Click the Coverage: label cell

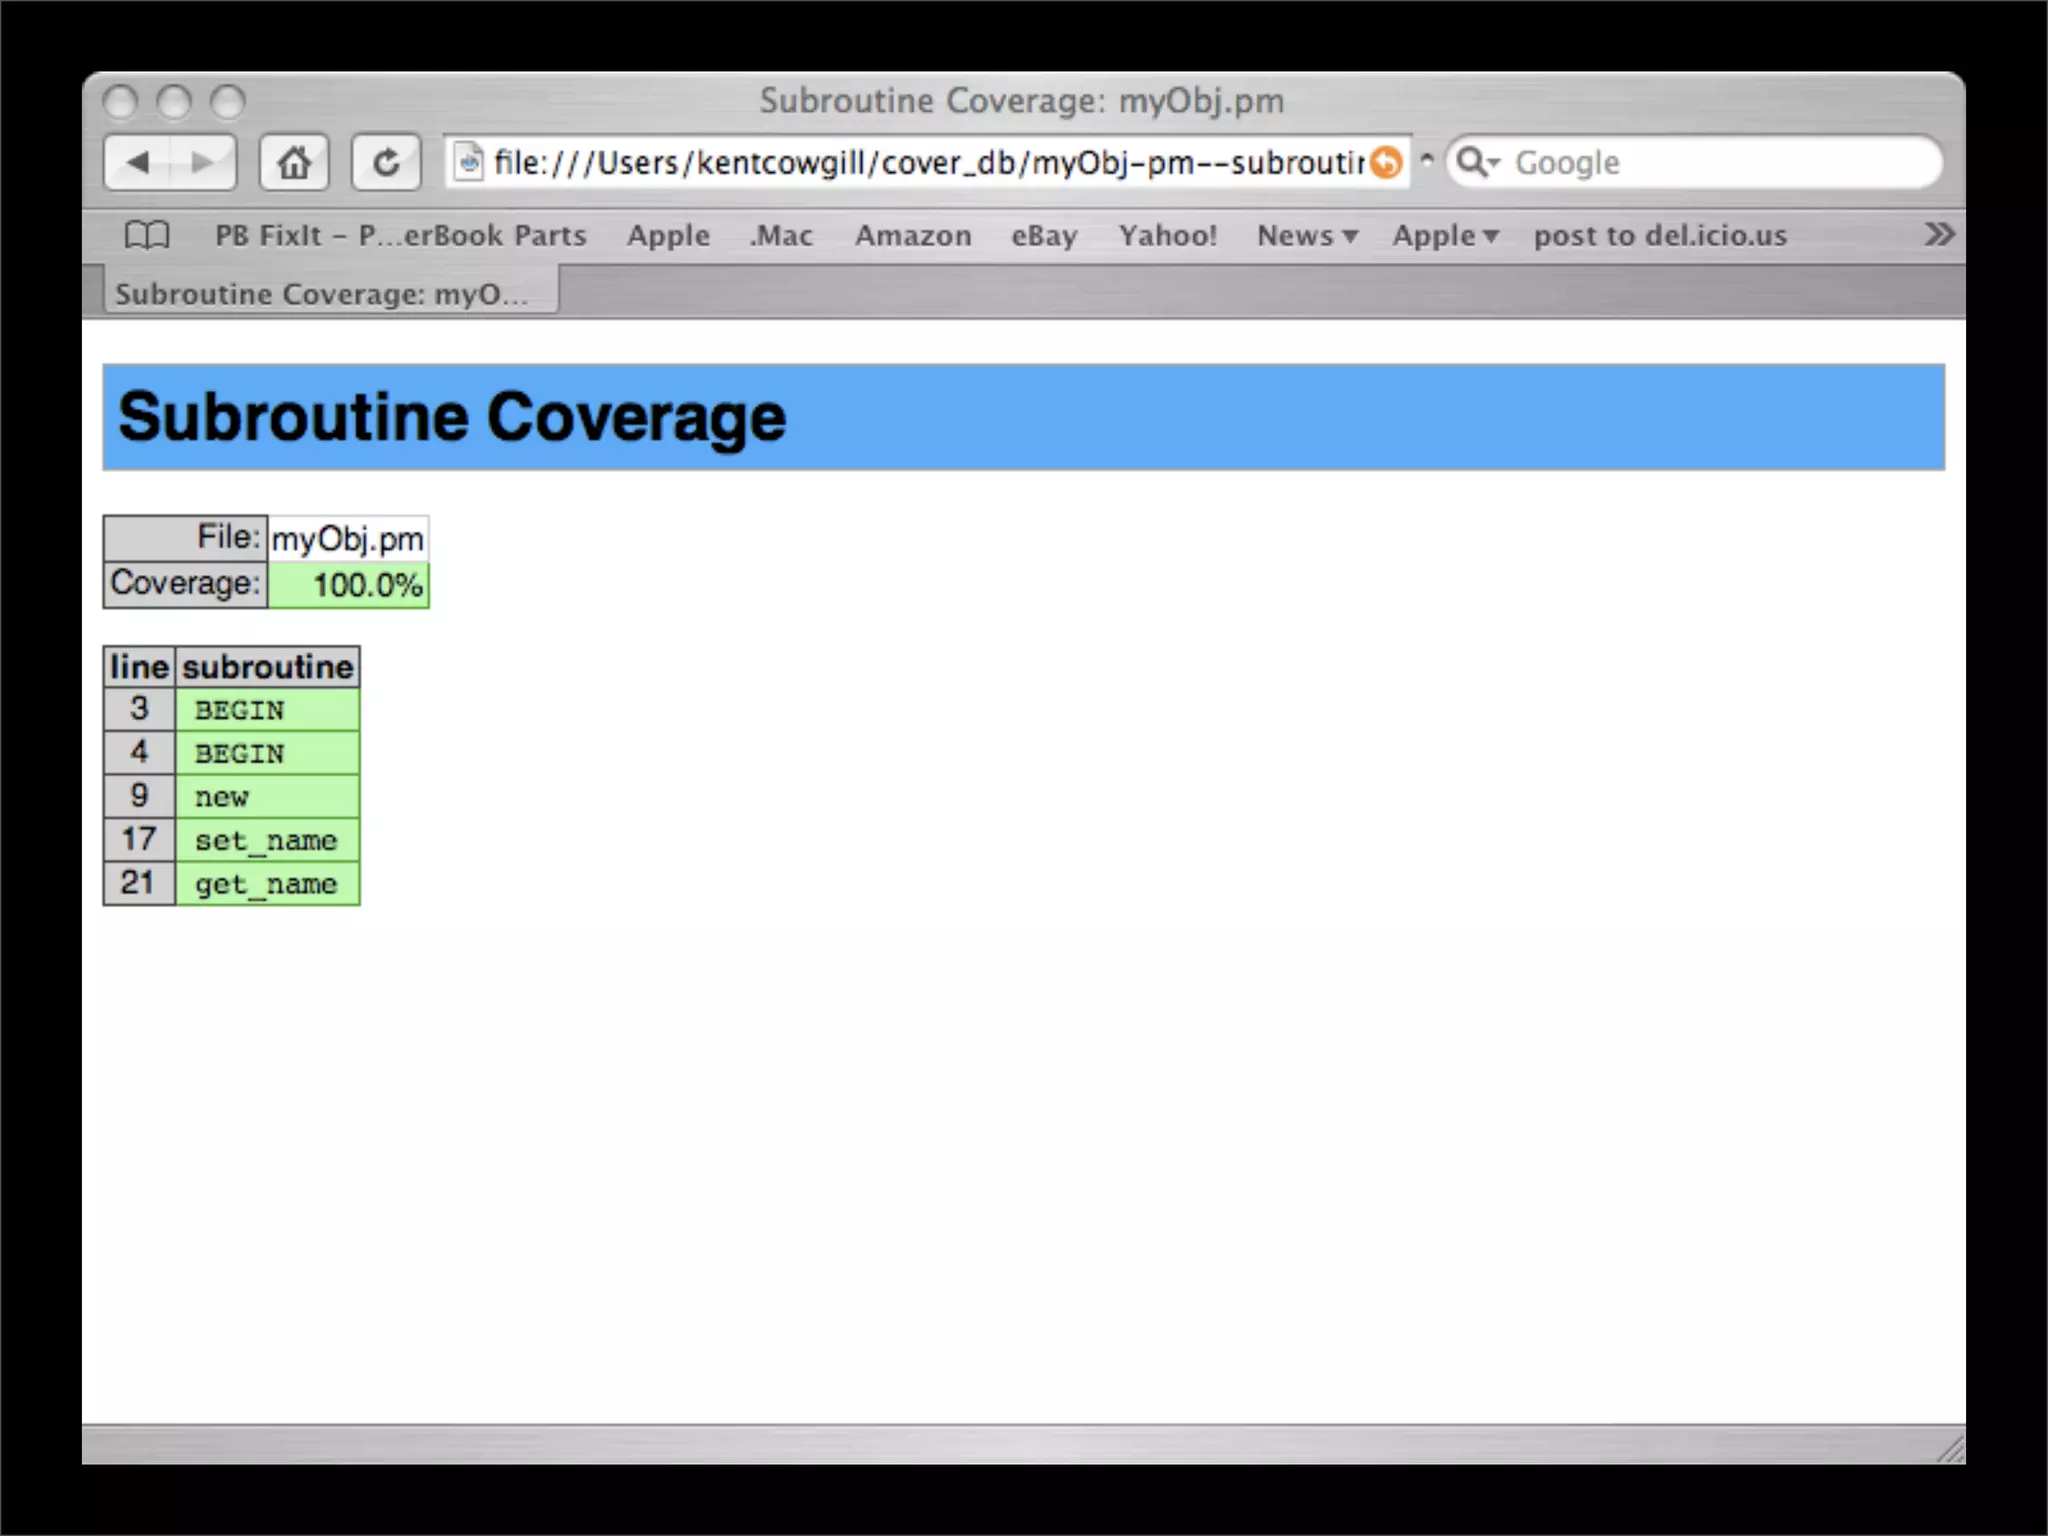[185, 585]
